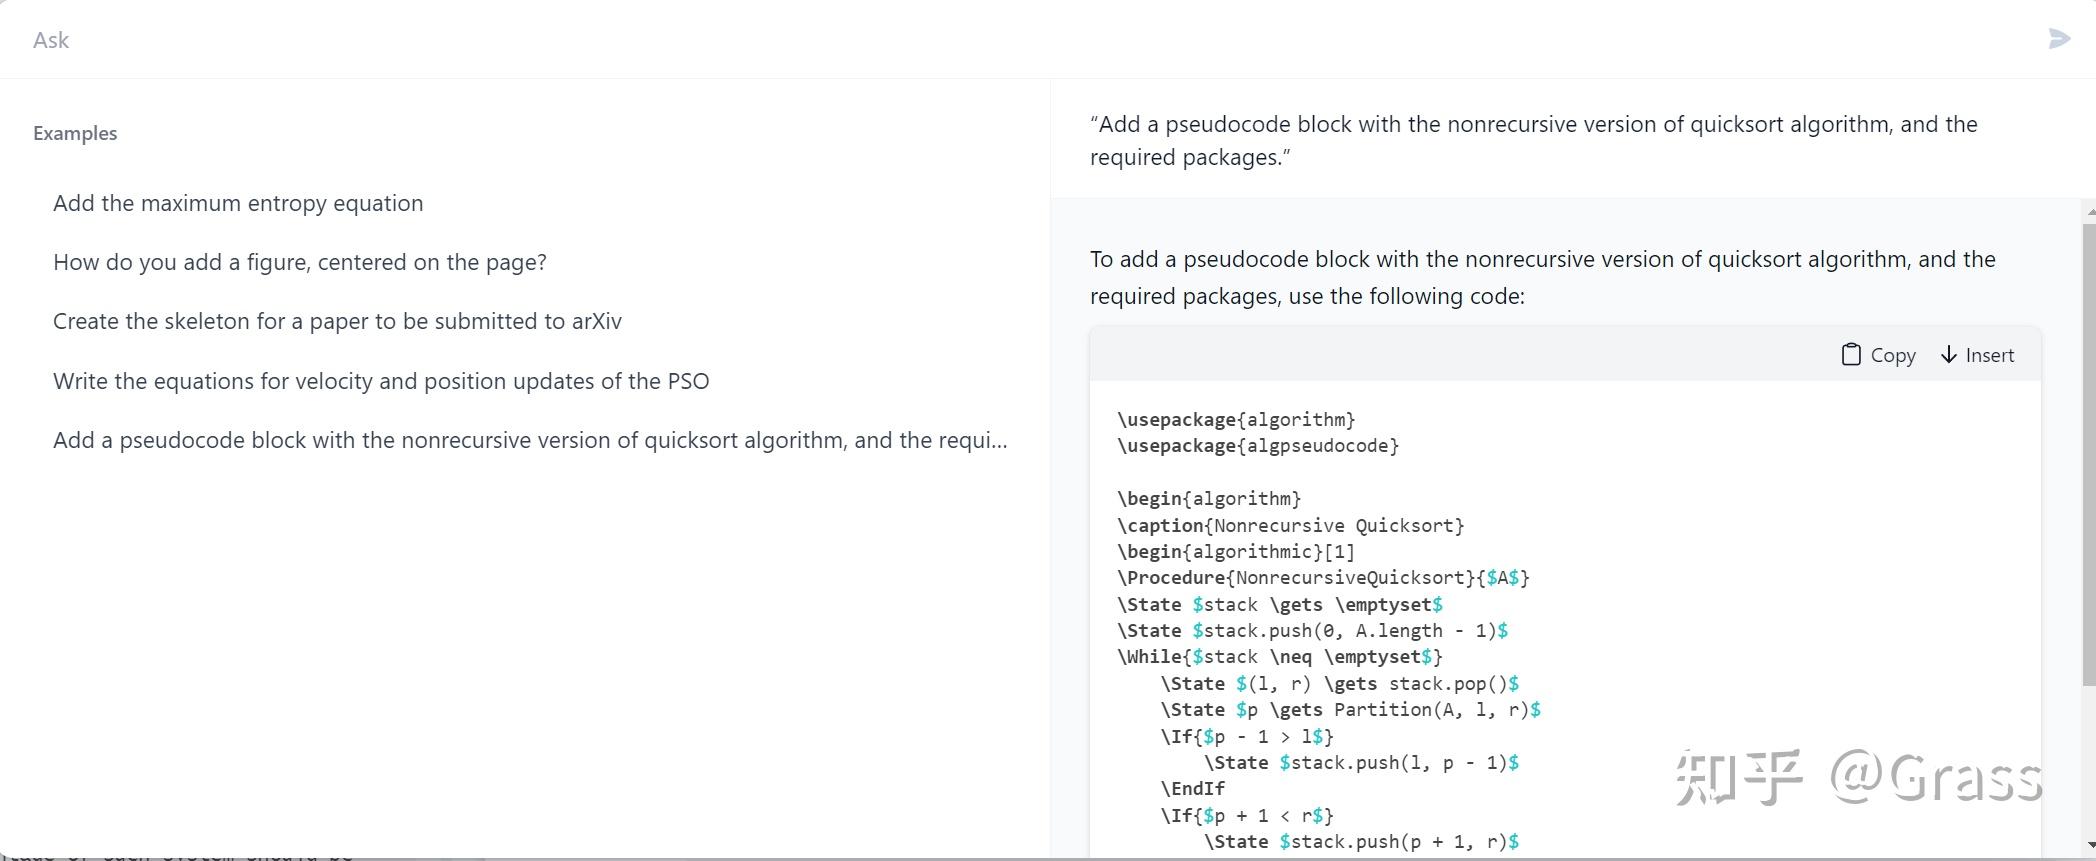This screenshot has width=2096, height=861.
Task: Select "Add the maximum entropy equation" example
Action: tap(238, 203)
